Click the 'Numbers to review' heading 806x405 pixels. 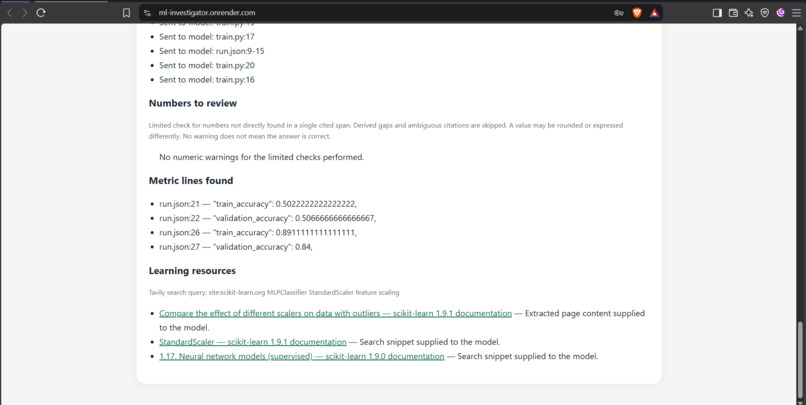pos(193,103)
